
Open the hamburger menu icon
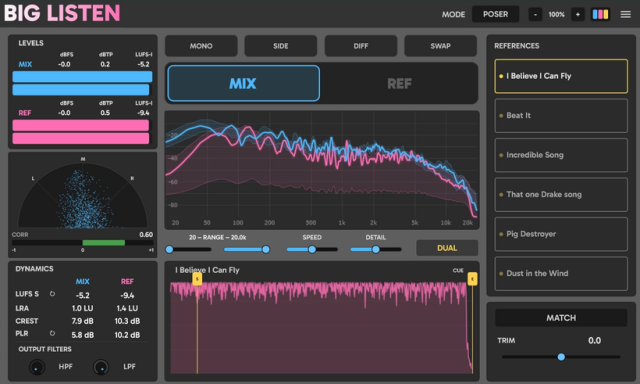coord(625,14)
